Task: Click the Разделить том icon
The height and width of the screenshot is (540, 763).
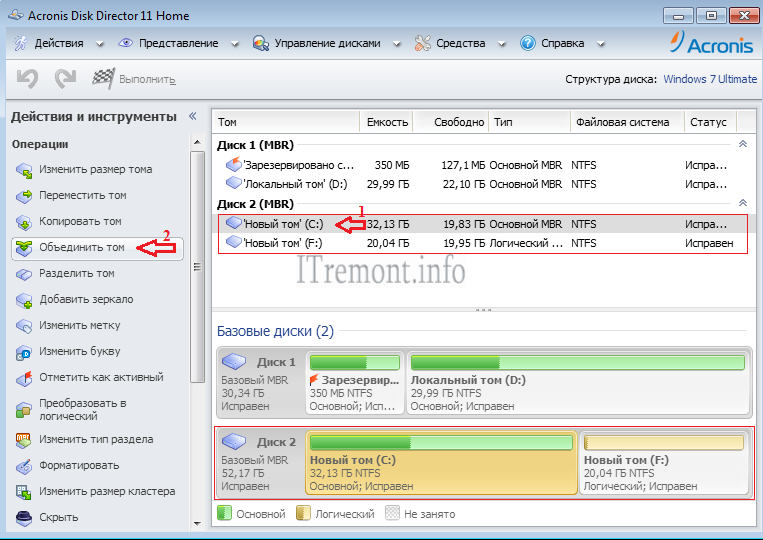Action: point(24,274)
